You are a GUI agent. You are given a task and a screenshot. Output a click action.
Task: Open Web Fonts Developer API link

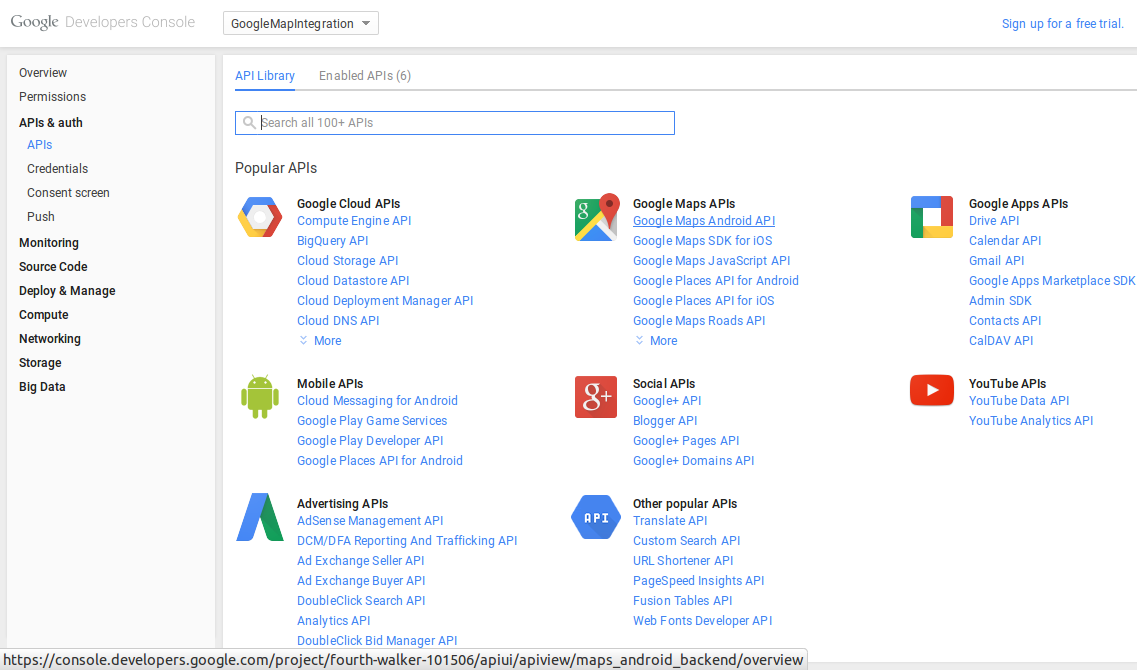703,621
